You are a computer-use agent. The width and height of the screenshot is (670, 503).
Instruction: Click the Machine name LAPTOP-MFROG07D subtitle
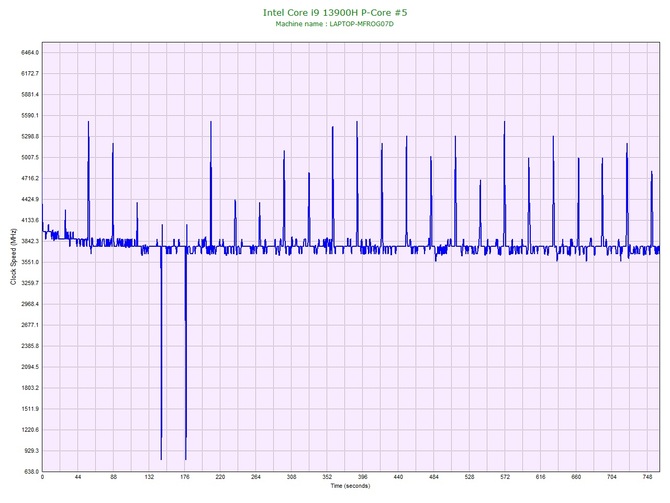pyautogui.click(x=335, y=24)
